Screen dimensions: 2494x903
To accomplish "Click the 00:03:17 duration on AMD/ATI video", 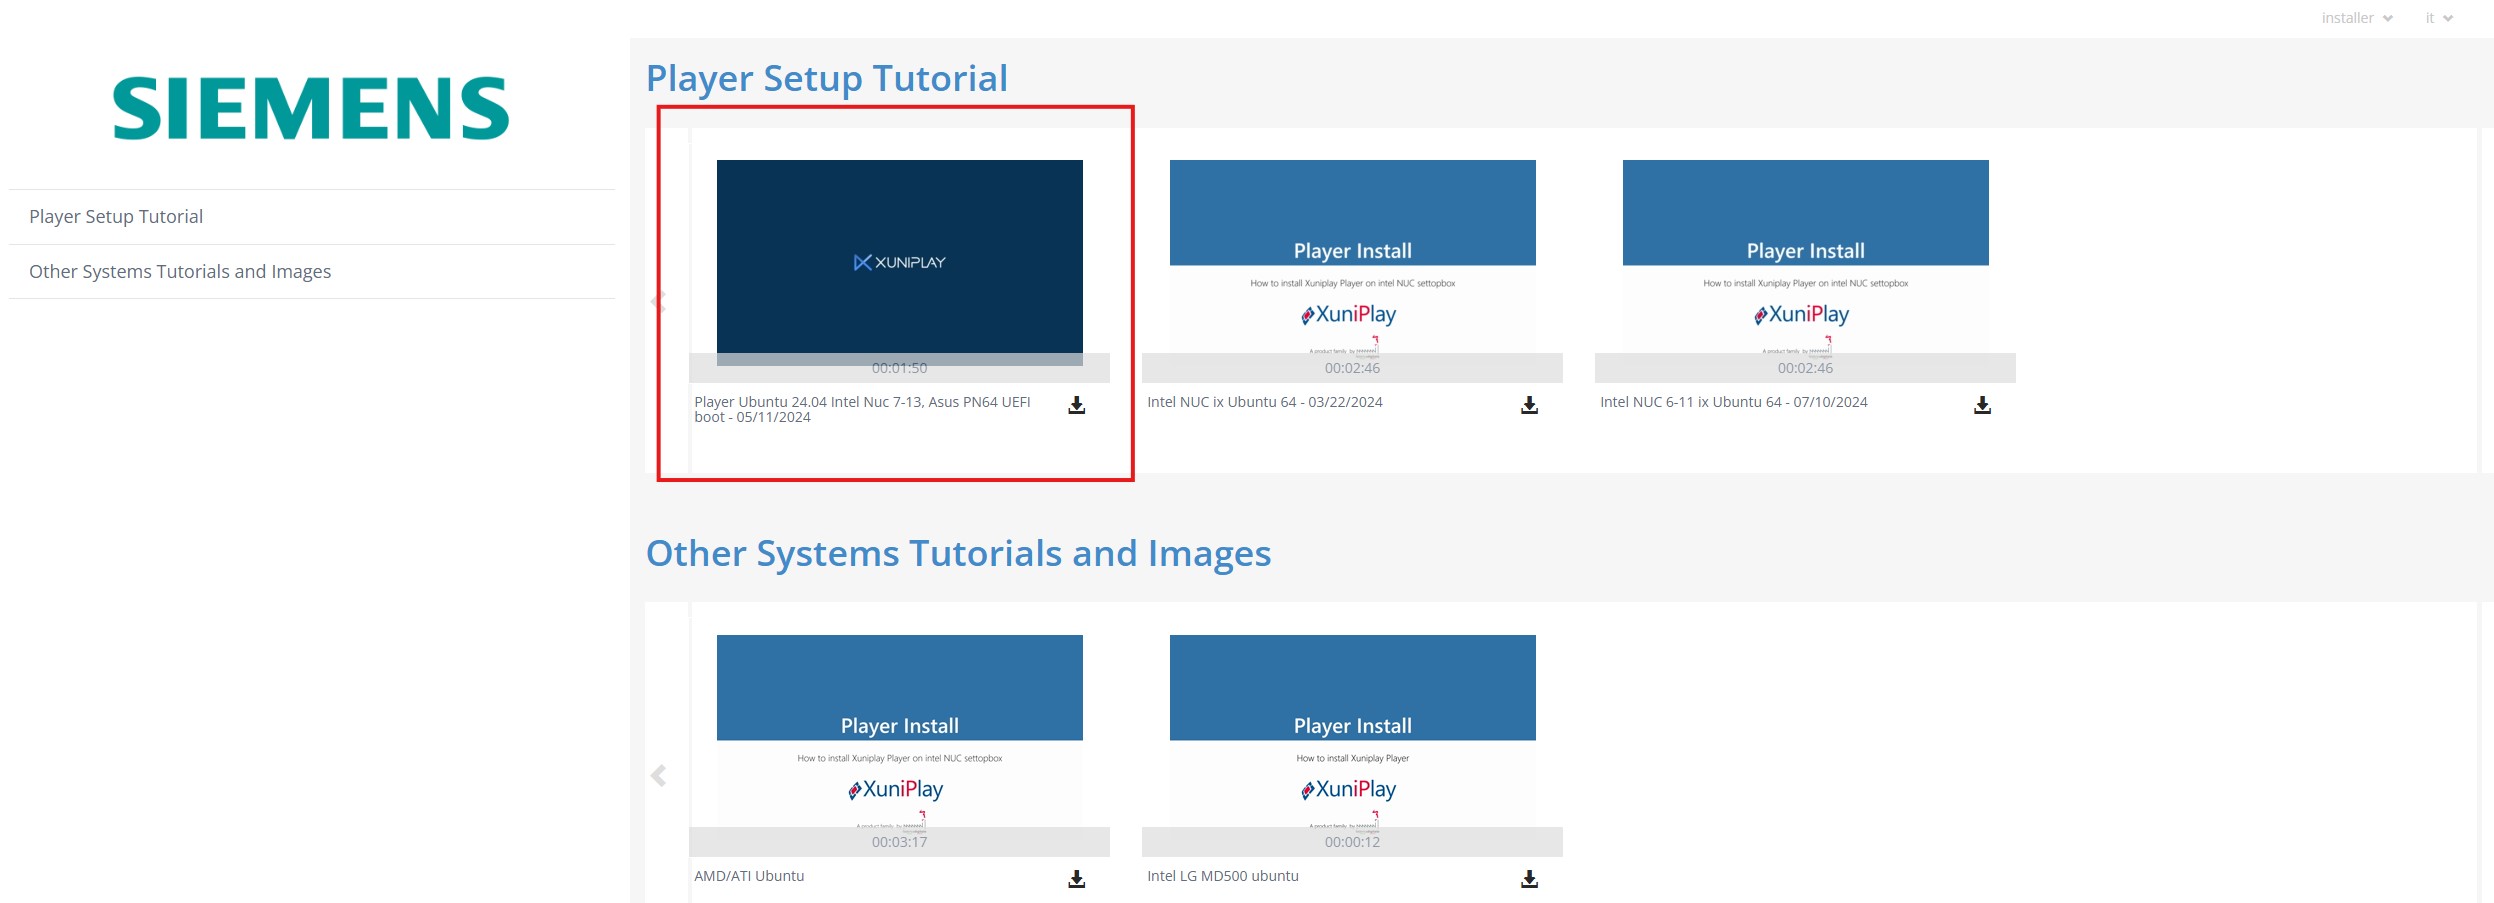I will 899,842.
